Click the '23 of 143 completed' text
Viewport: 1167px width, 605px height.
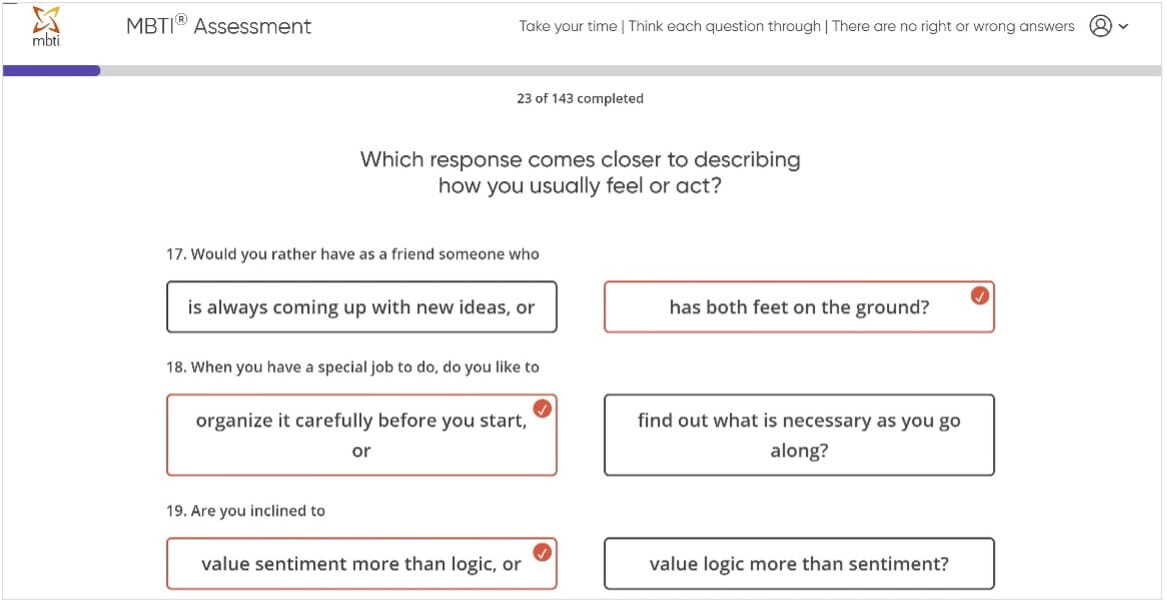[580, 98]
